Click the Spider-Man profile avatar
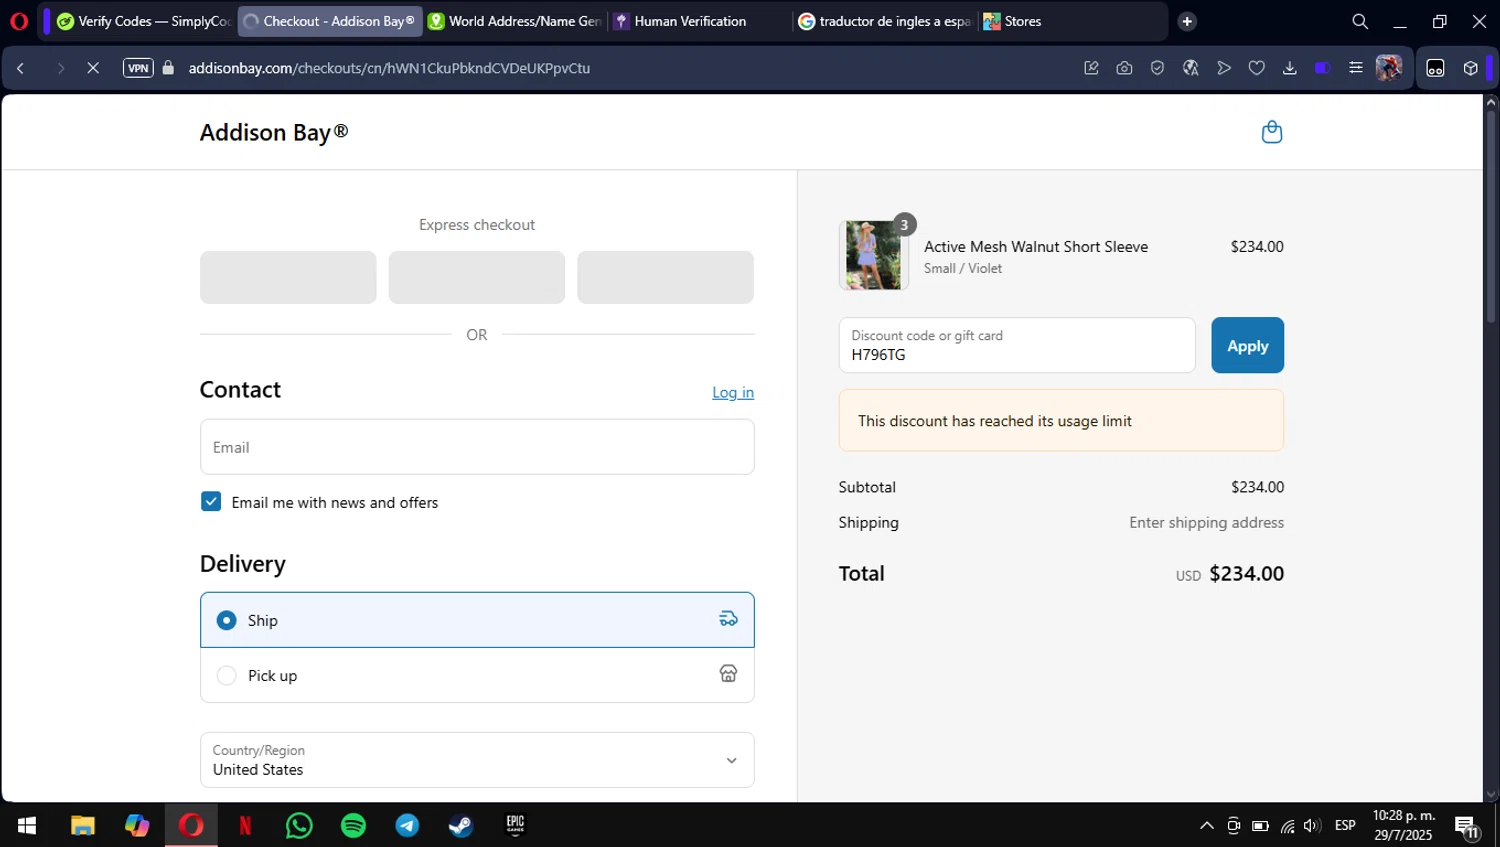The image size is (1500, 847). [1389, 68]
